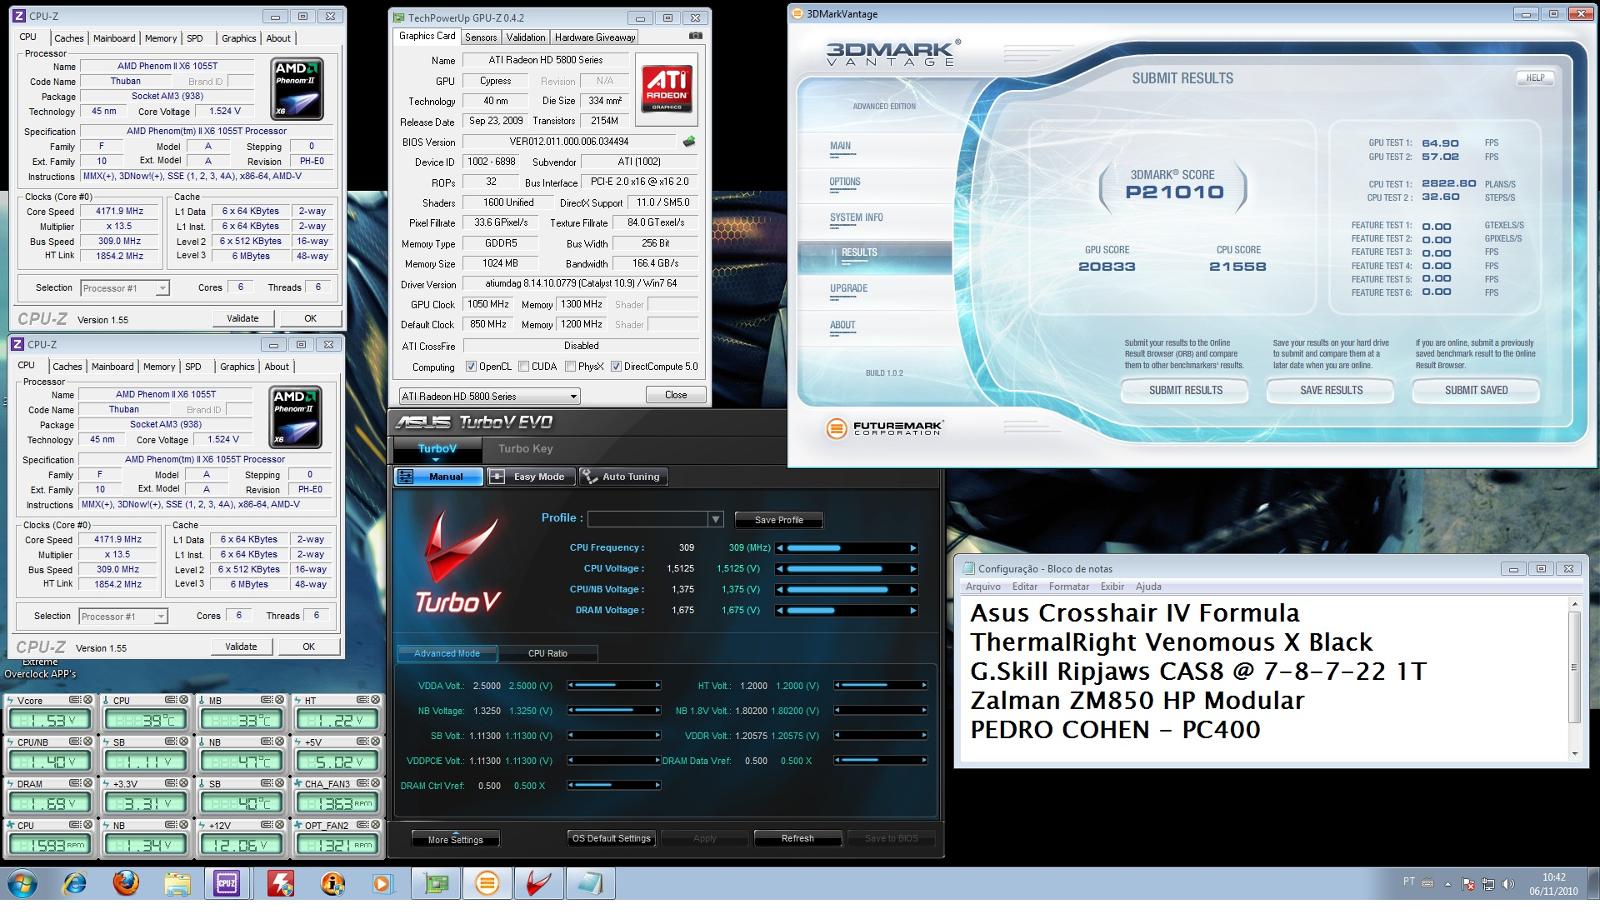Switch to Turbo Key tab in TurboV

(x=525, y=449)
